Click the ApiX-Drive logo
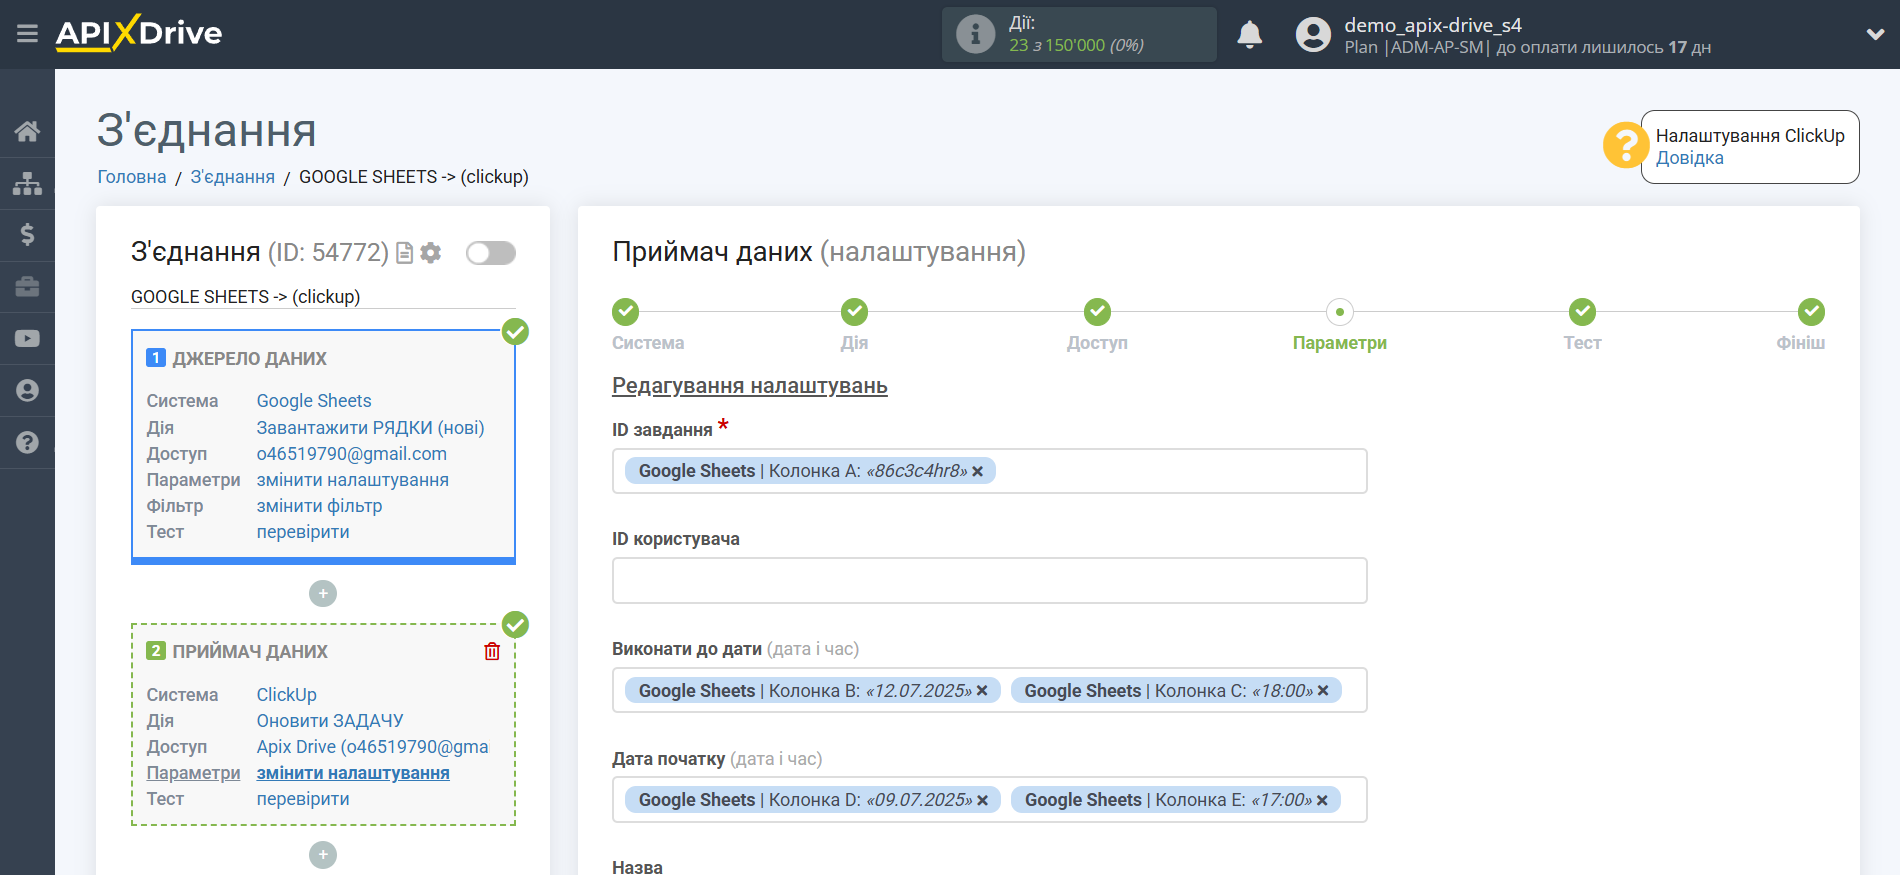The width and height of the screenshot is (1900, 875). (139, 33)
